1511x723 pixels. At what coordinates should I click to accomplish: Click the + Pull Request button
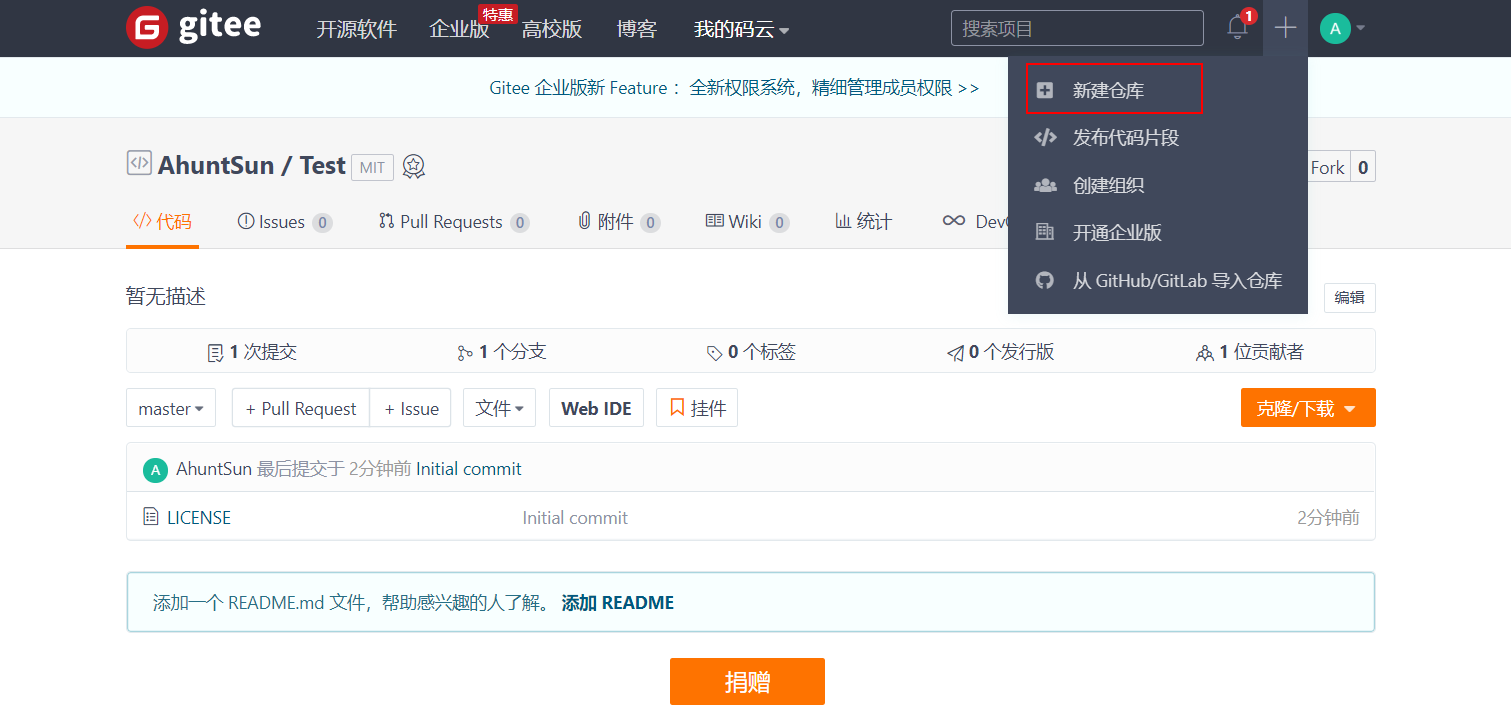tap(301, 408)
